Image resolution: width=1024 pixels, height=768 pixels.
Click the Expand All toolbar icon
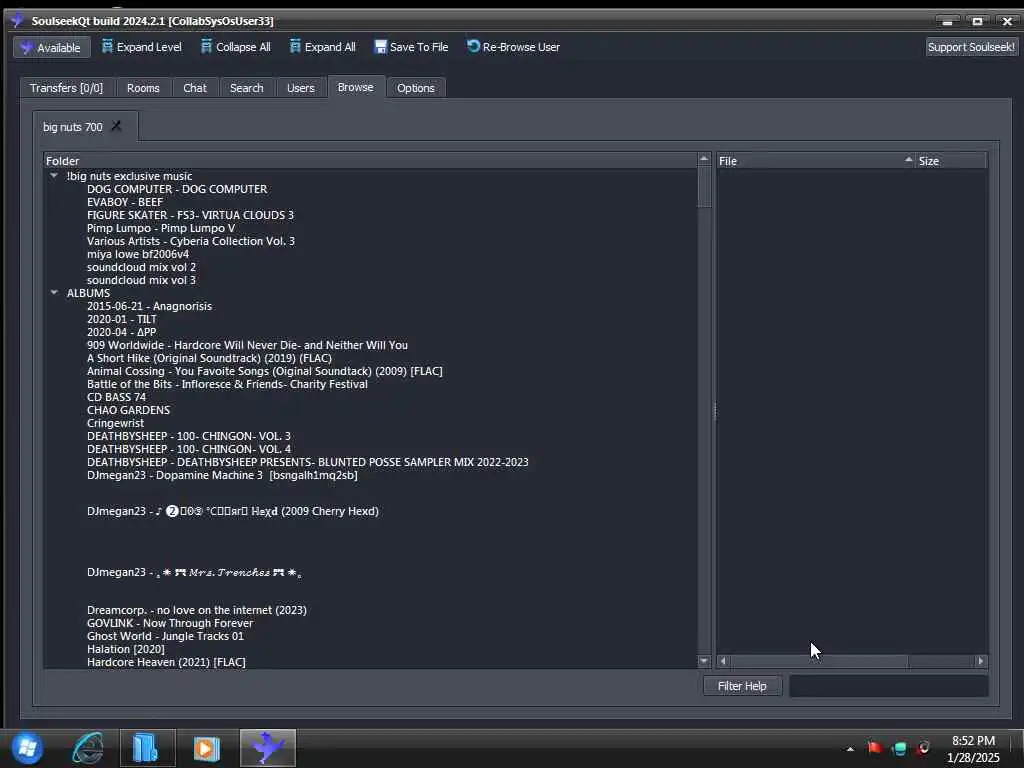[295, 46]
